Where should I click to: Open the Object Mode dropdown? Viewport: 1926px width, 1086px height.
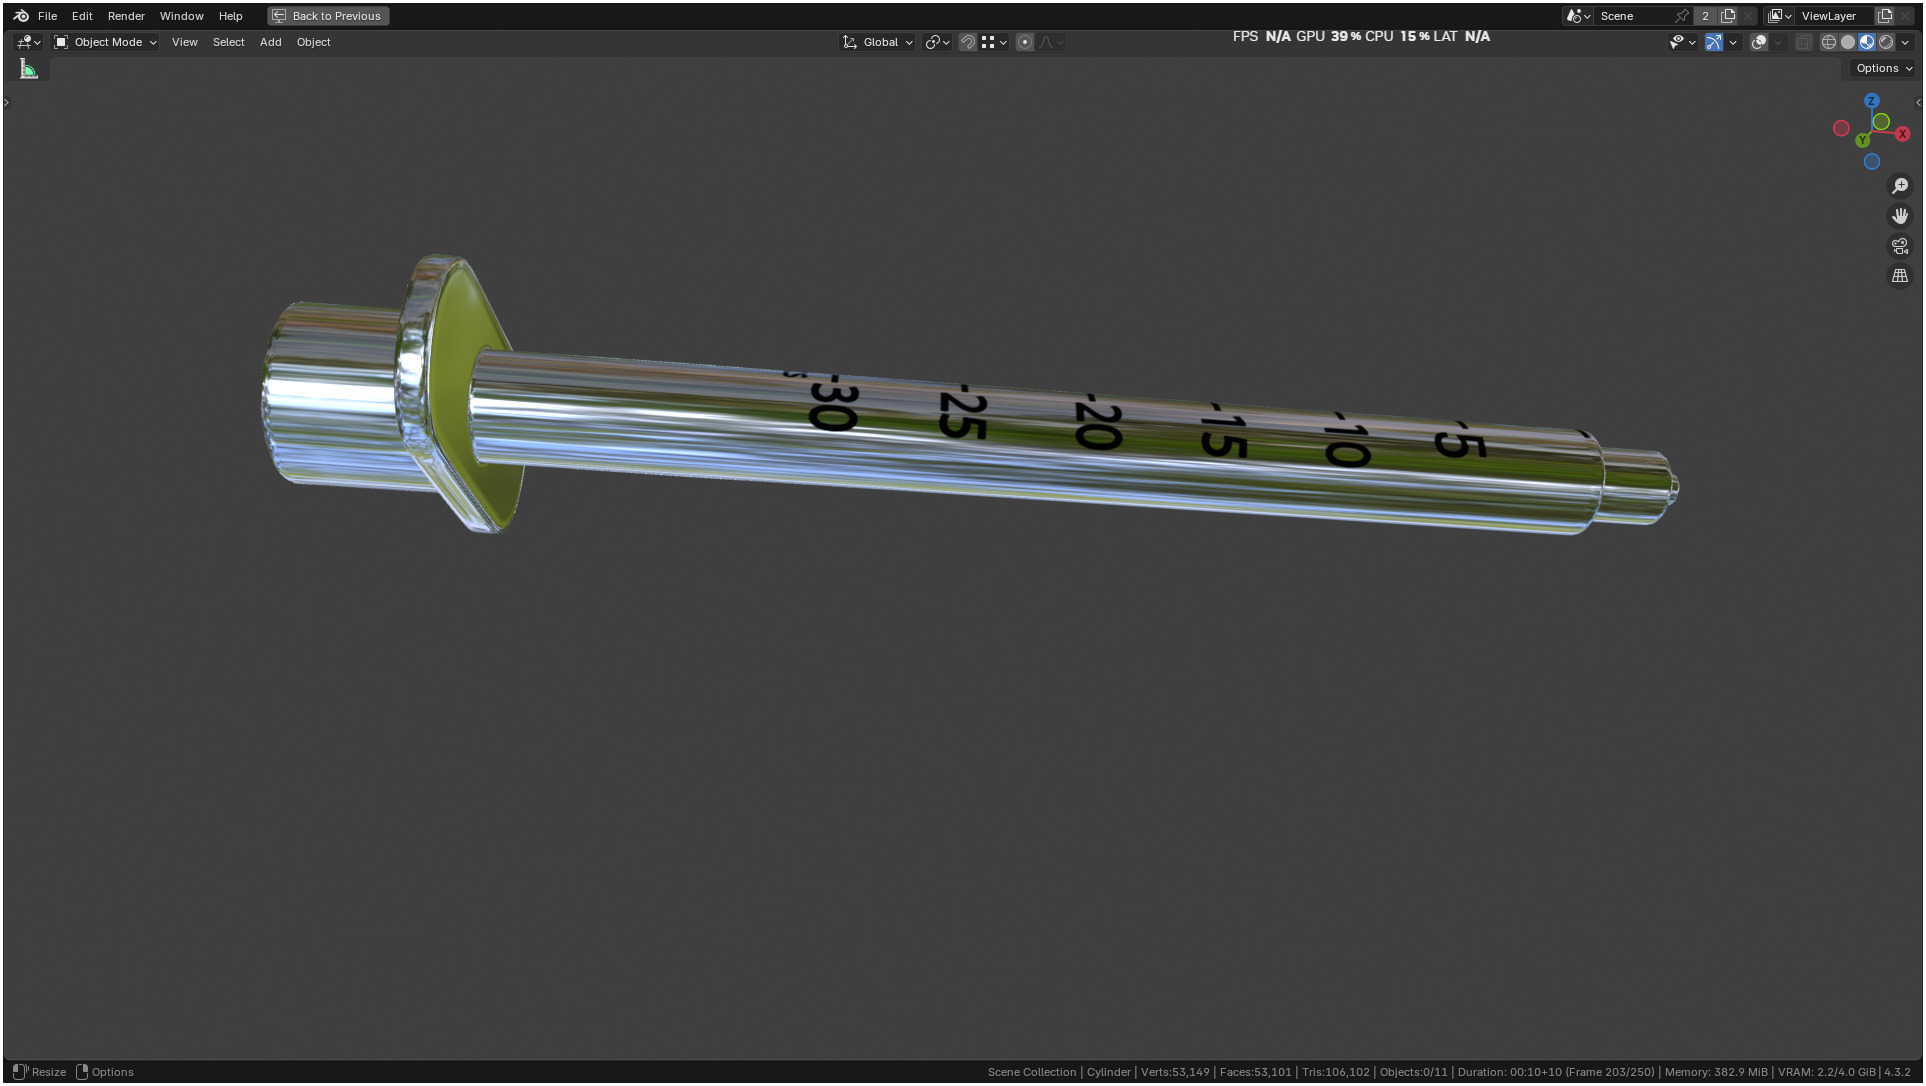point(105,42)
